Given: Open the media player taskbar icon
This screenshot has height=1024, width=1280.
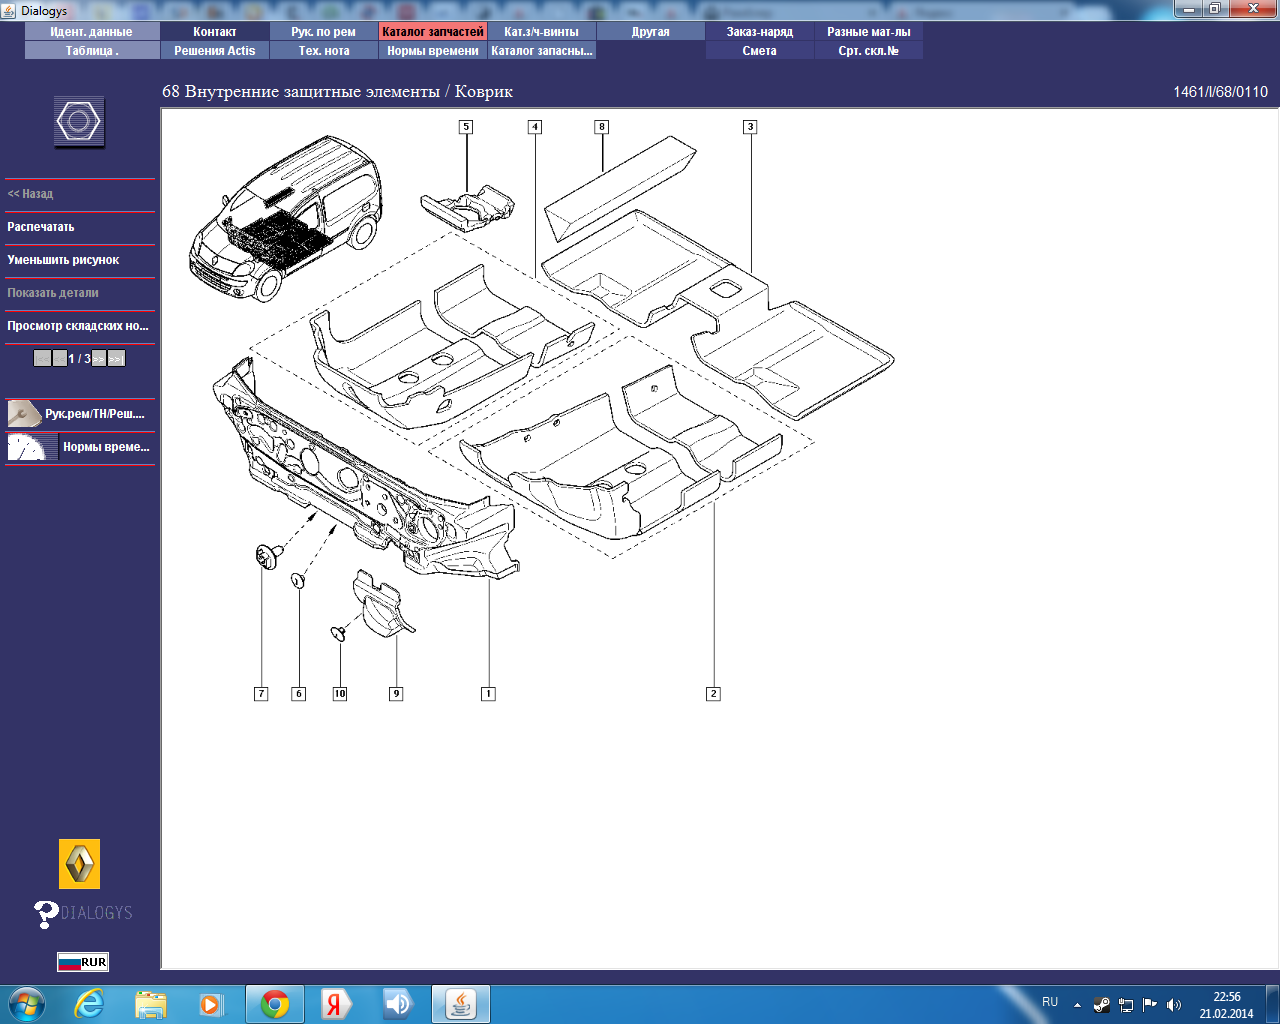Looking at the screenshot, I should [211, 1004].
